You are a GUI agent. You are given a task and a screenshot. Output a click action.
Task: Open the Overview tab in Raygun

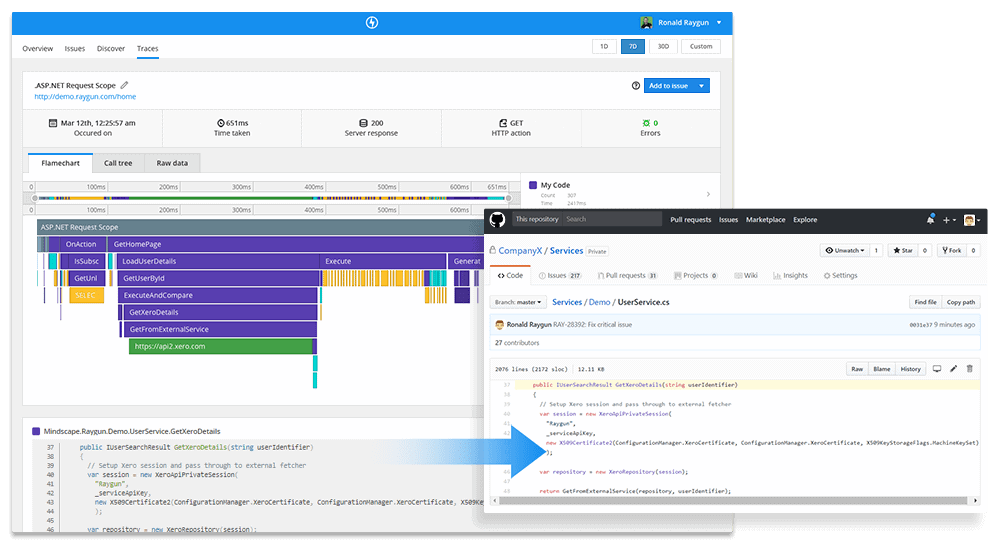(x=37, y=48)
